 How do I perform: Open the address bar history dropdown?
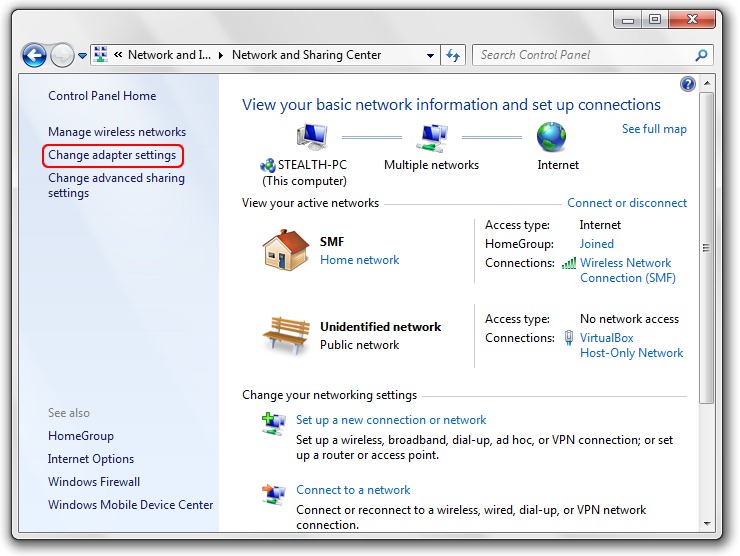tap(430, 55)
